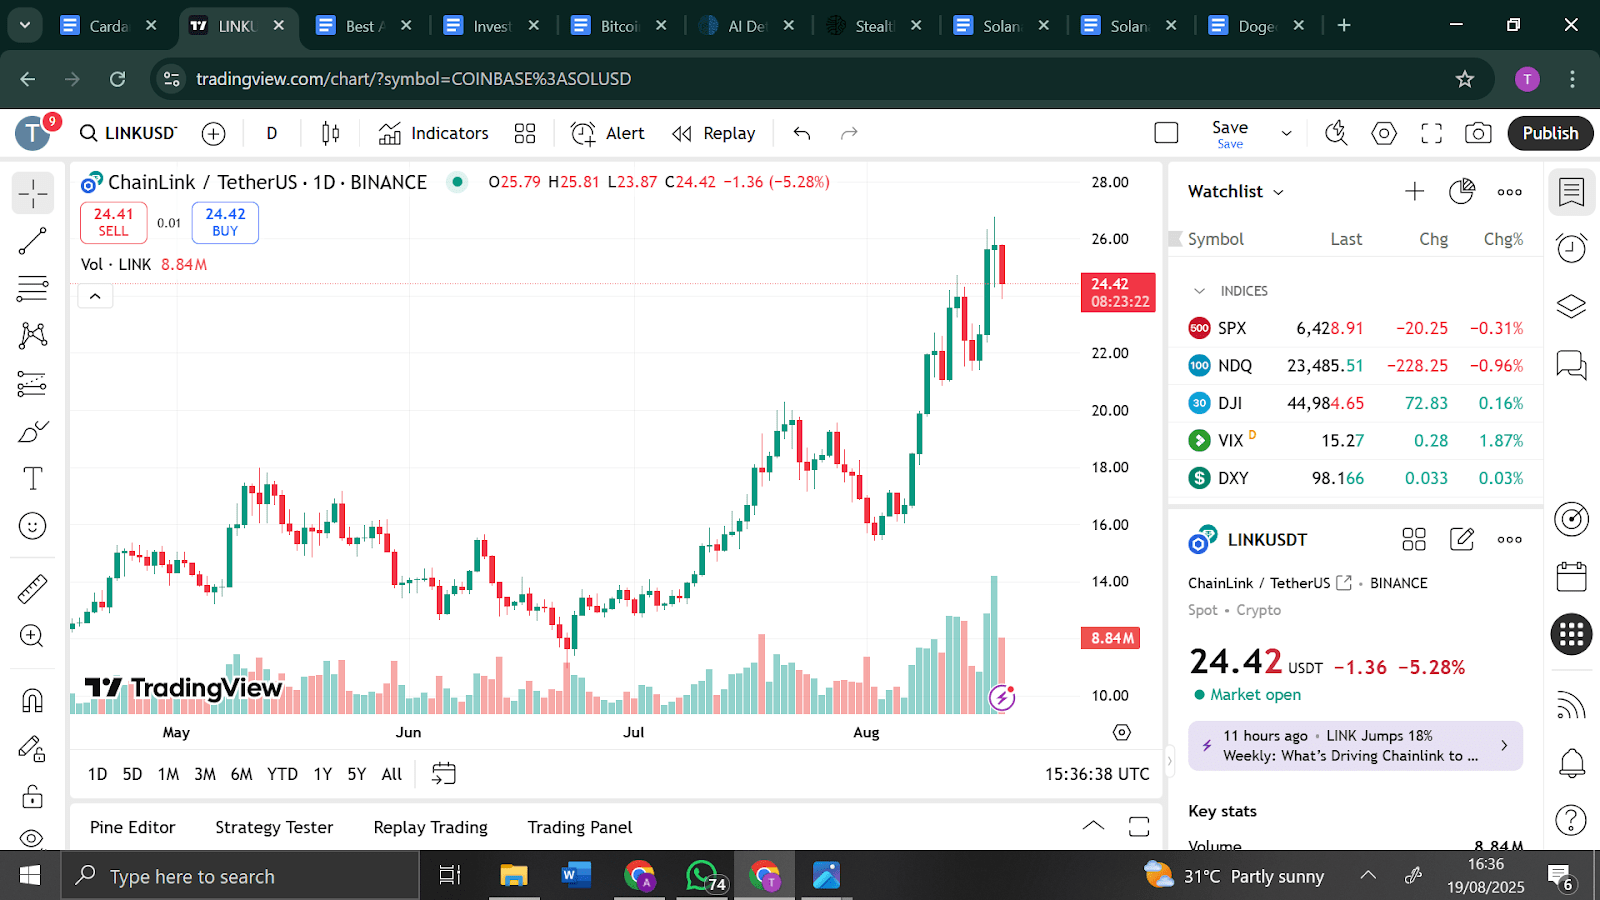This screenshot has width=1600, height=900.
Task: Open the save layout dropdown arrow
Action: coord(1287,133)
